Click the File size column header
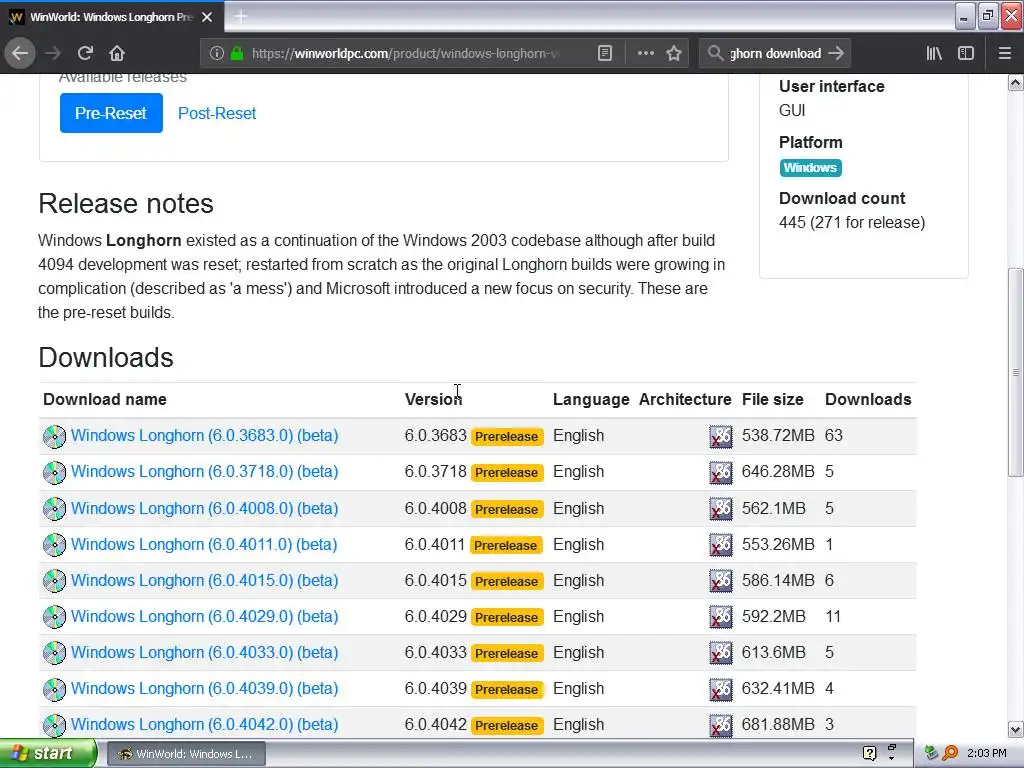The image size is (1024, 768). [773, 399]
